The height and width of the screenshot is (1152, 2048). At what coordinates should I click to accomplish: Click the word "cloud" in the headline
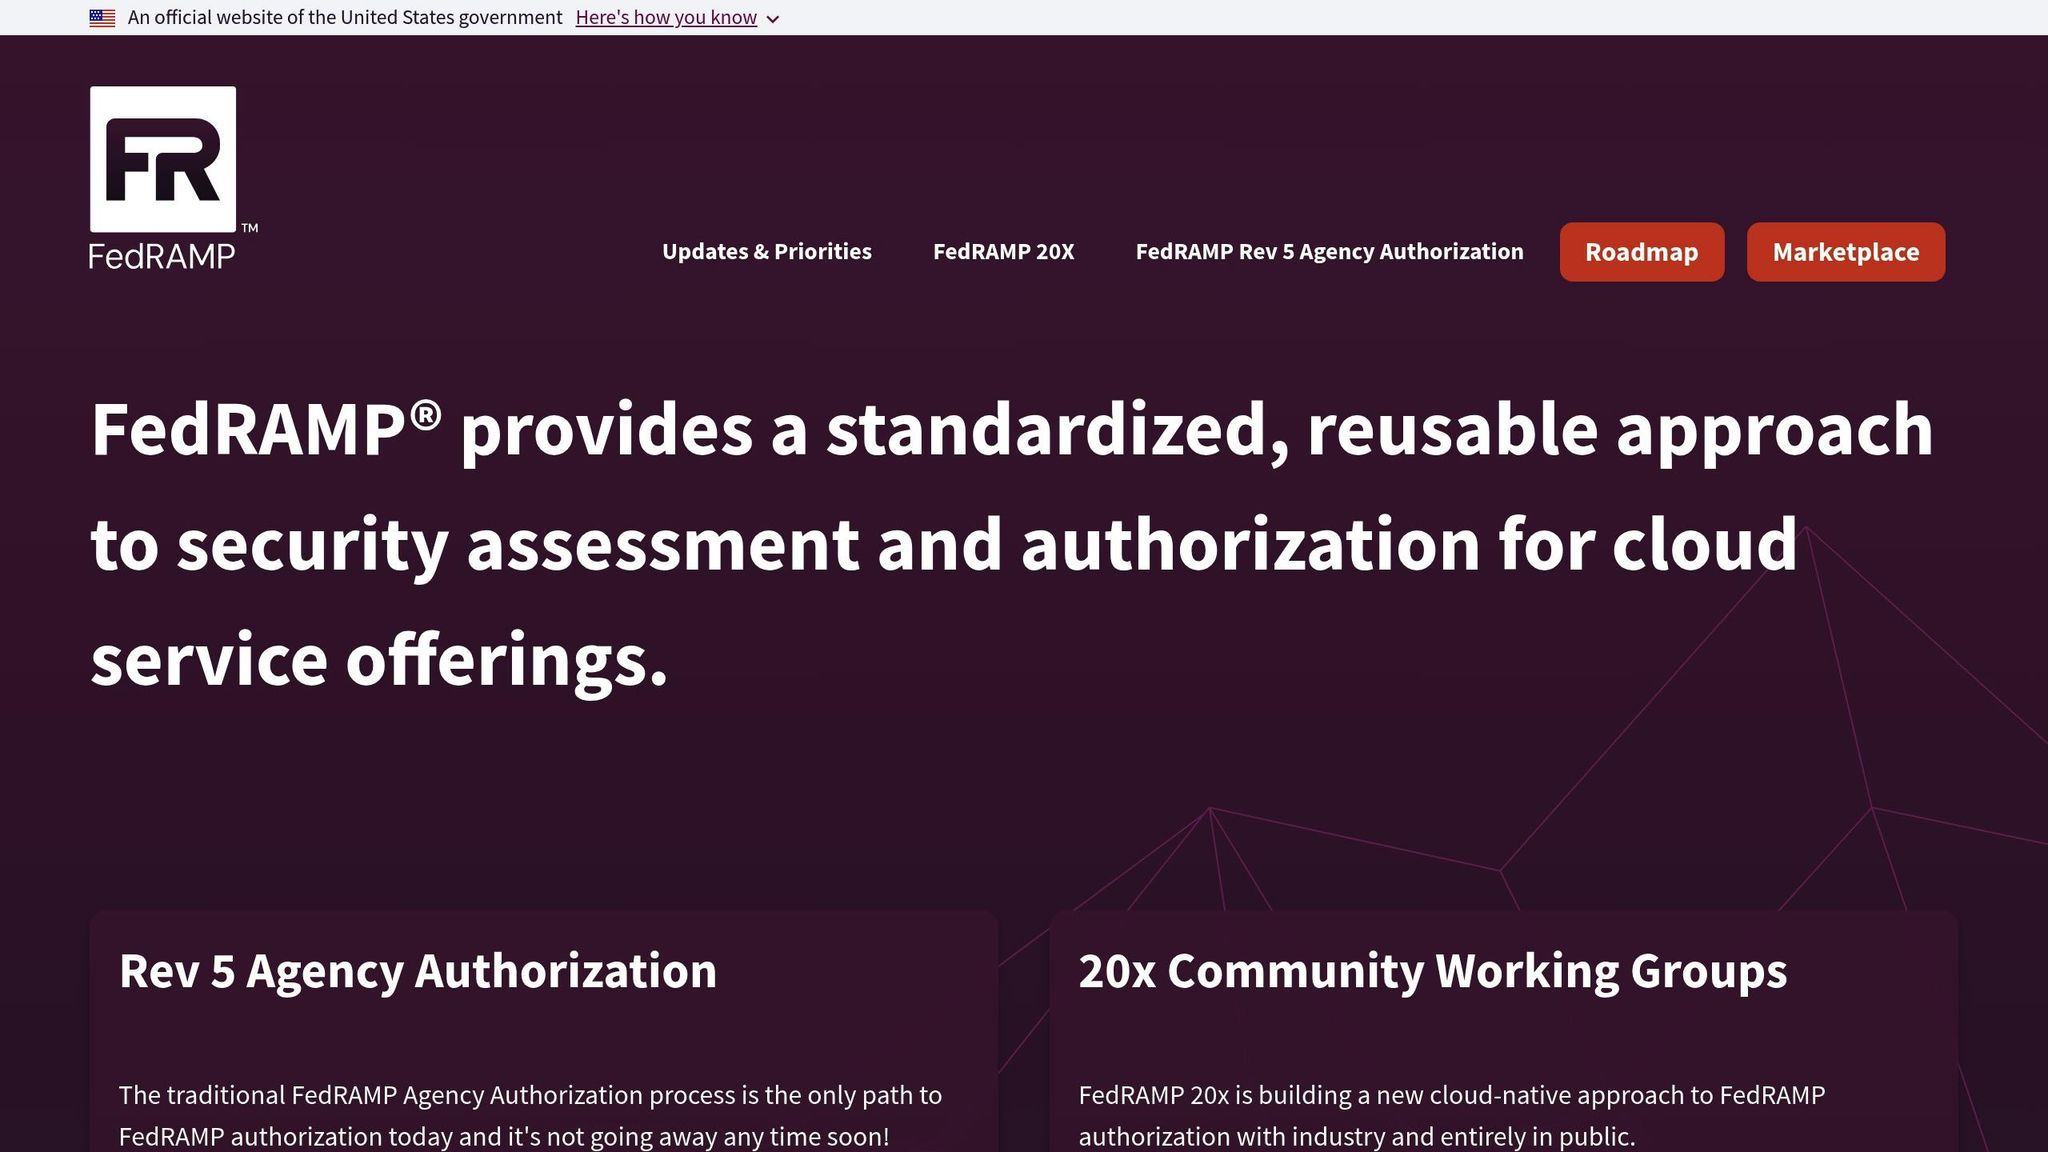1704,545
